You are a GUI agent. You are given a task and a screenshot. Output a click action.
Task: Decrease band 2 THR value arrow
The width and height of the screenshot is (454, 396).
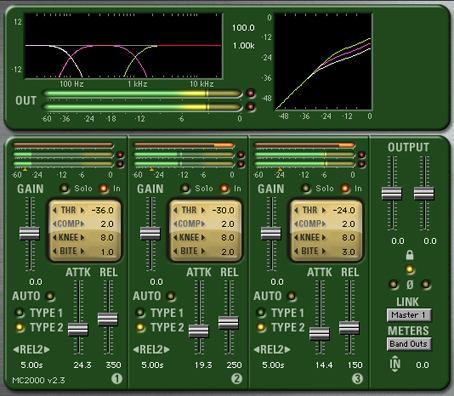point(175,210)
